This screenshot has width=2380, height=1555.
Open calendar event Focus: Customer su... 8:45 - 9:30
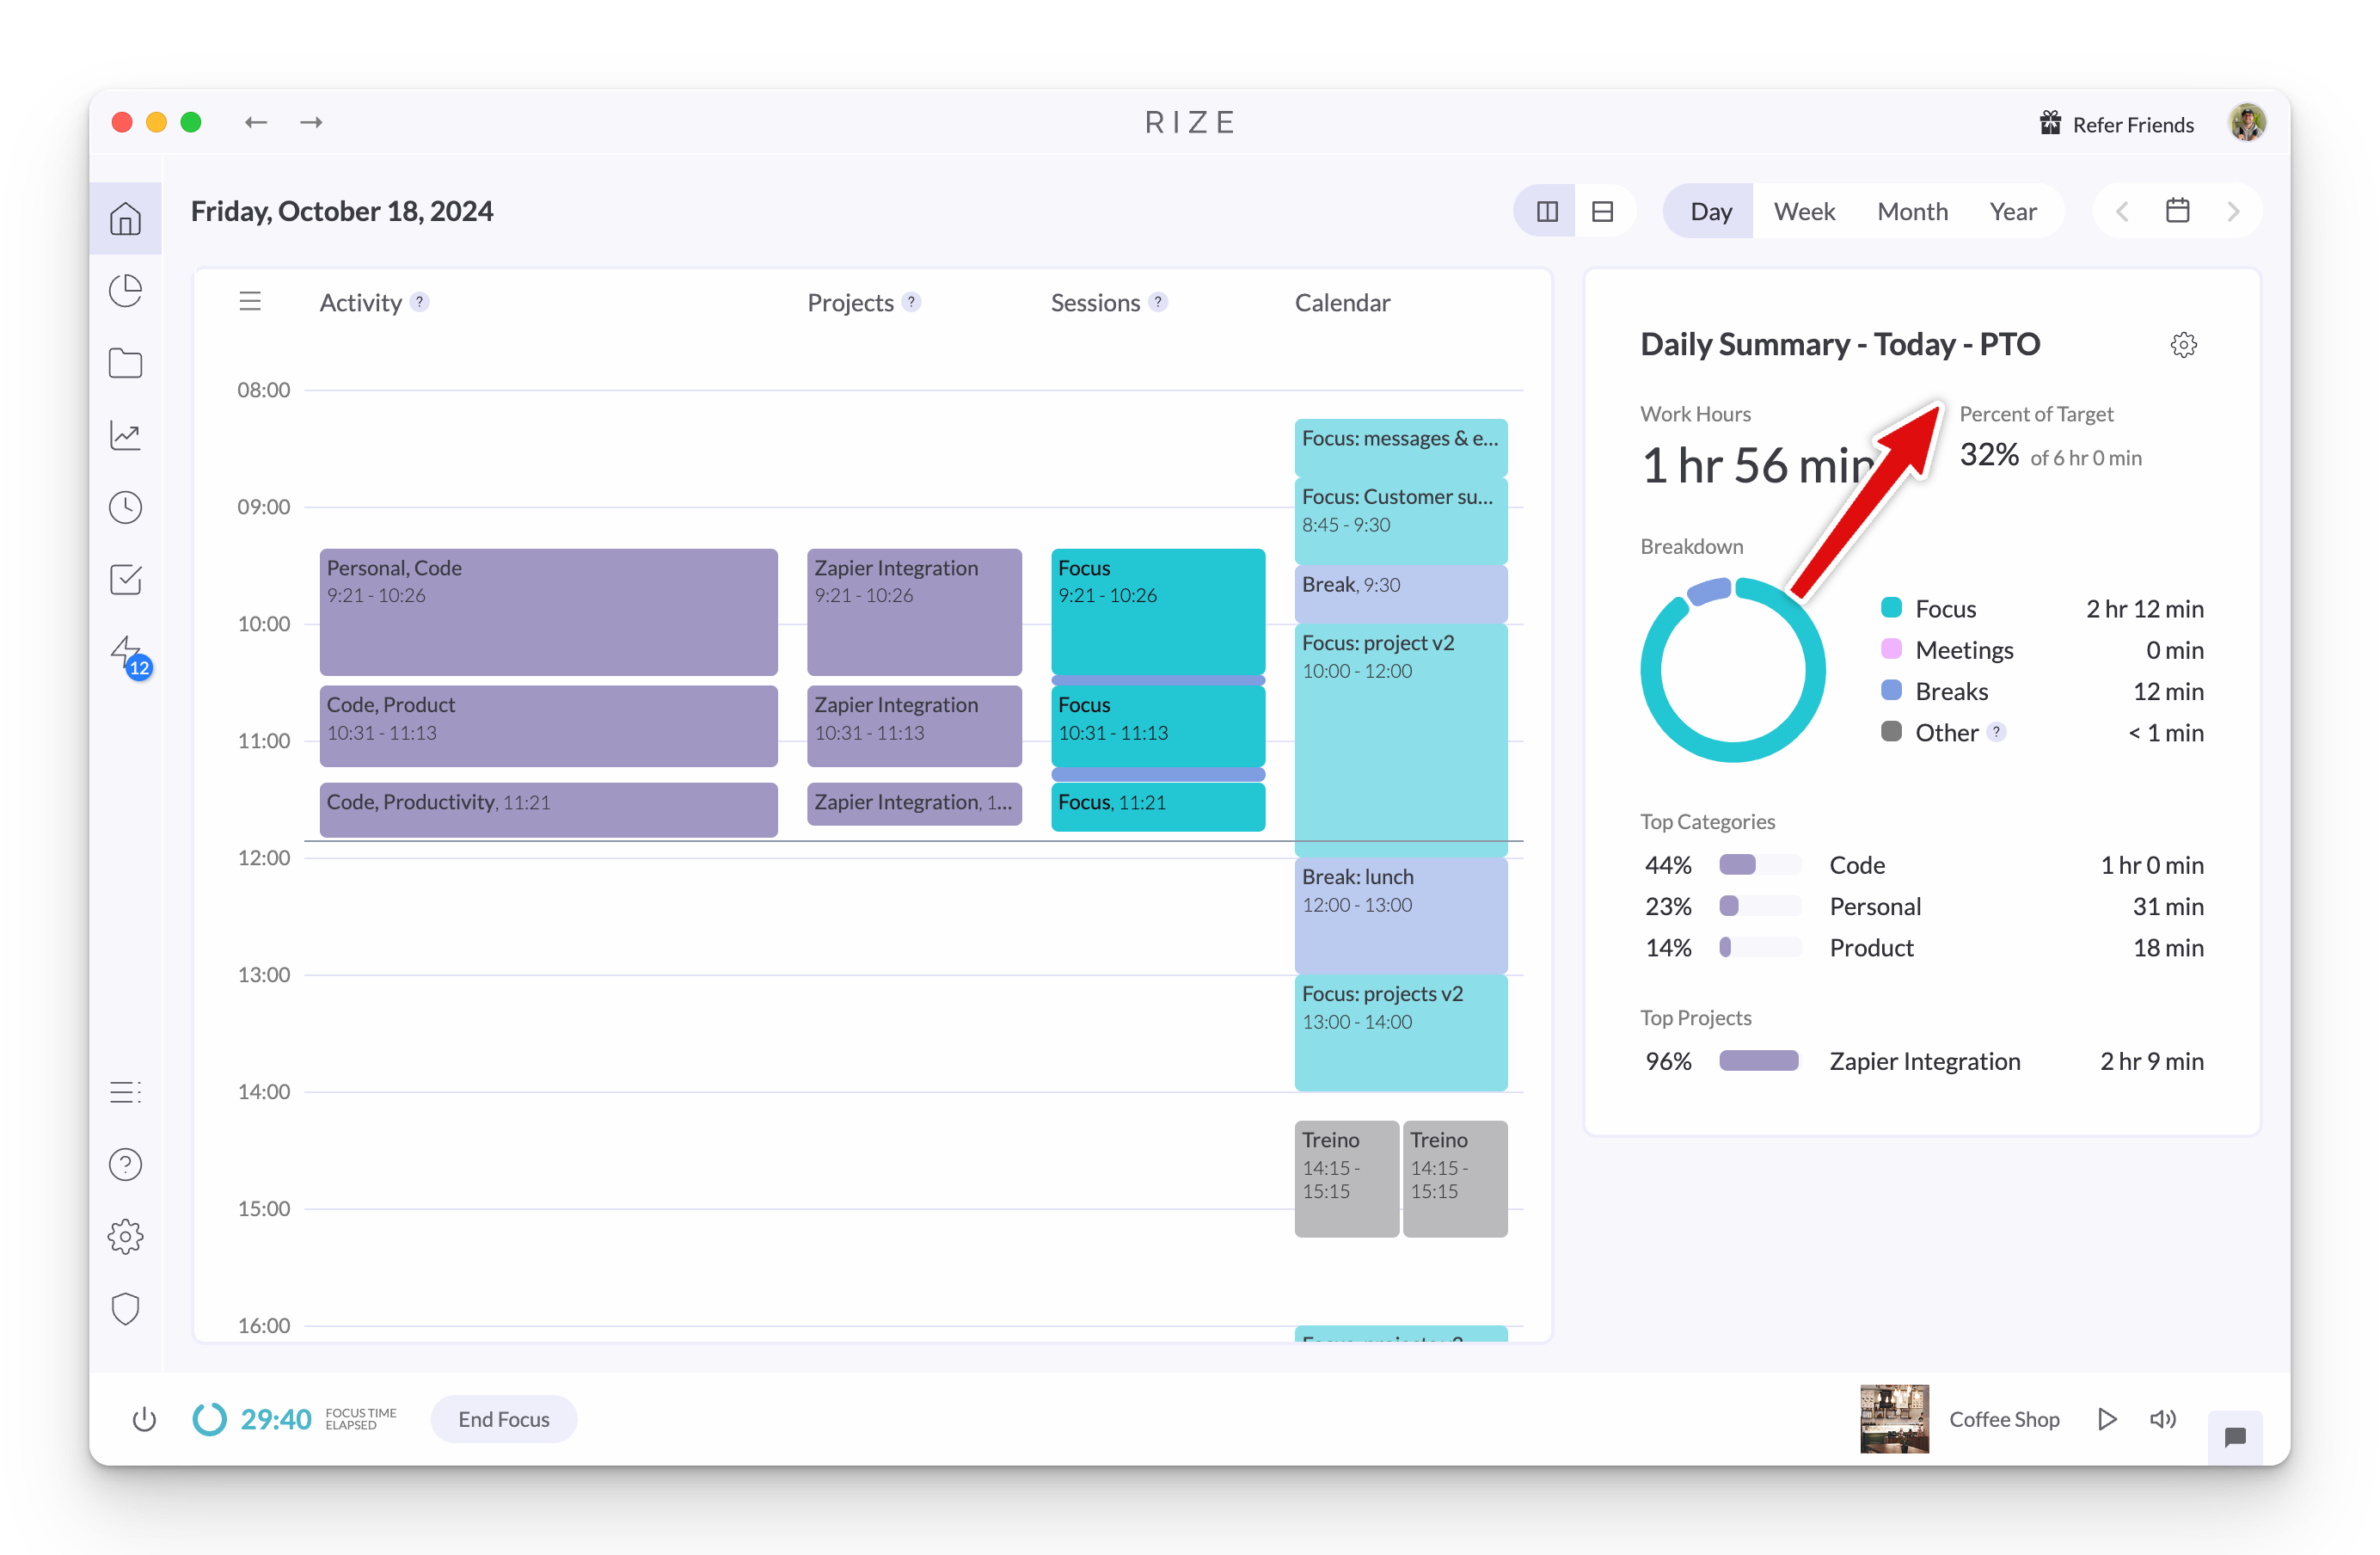click(x=1401, y=521)
